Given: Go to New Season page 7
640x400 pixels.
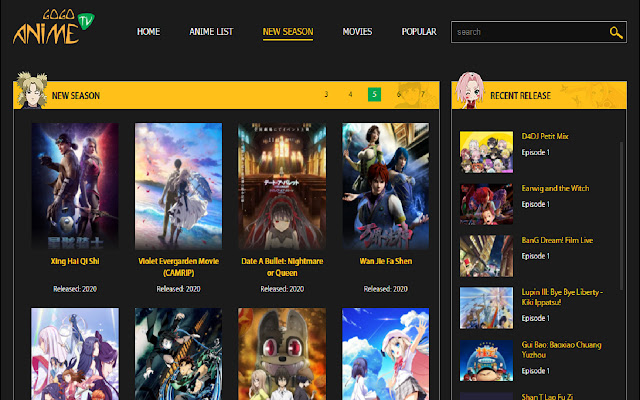Looking at the screenshot, I should pyautogui.click(x=423, y=94).
